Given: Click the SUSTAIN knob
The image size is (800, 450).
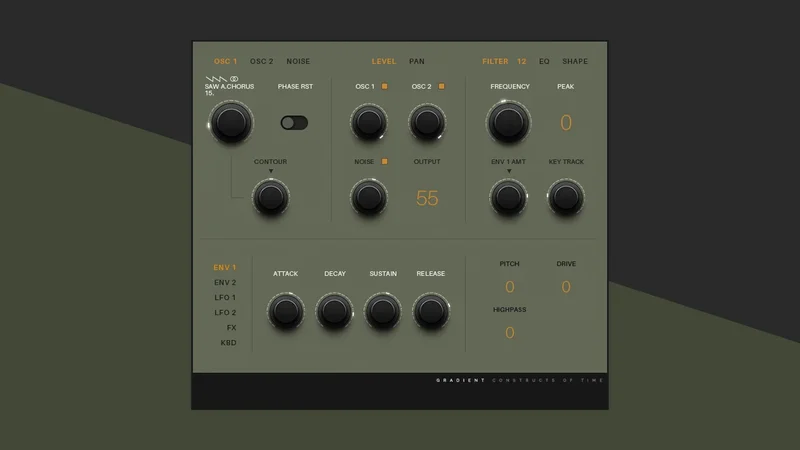Looking at the screenshot, I should tap(383, 311).
